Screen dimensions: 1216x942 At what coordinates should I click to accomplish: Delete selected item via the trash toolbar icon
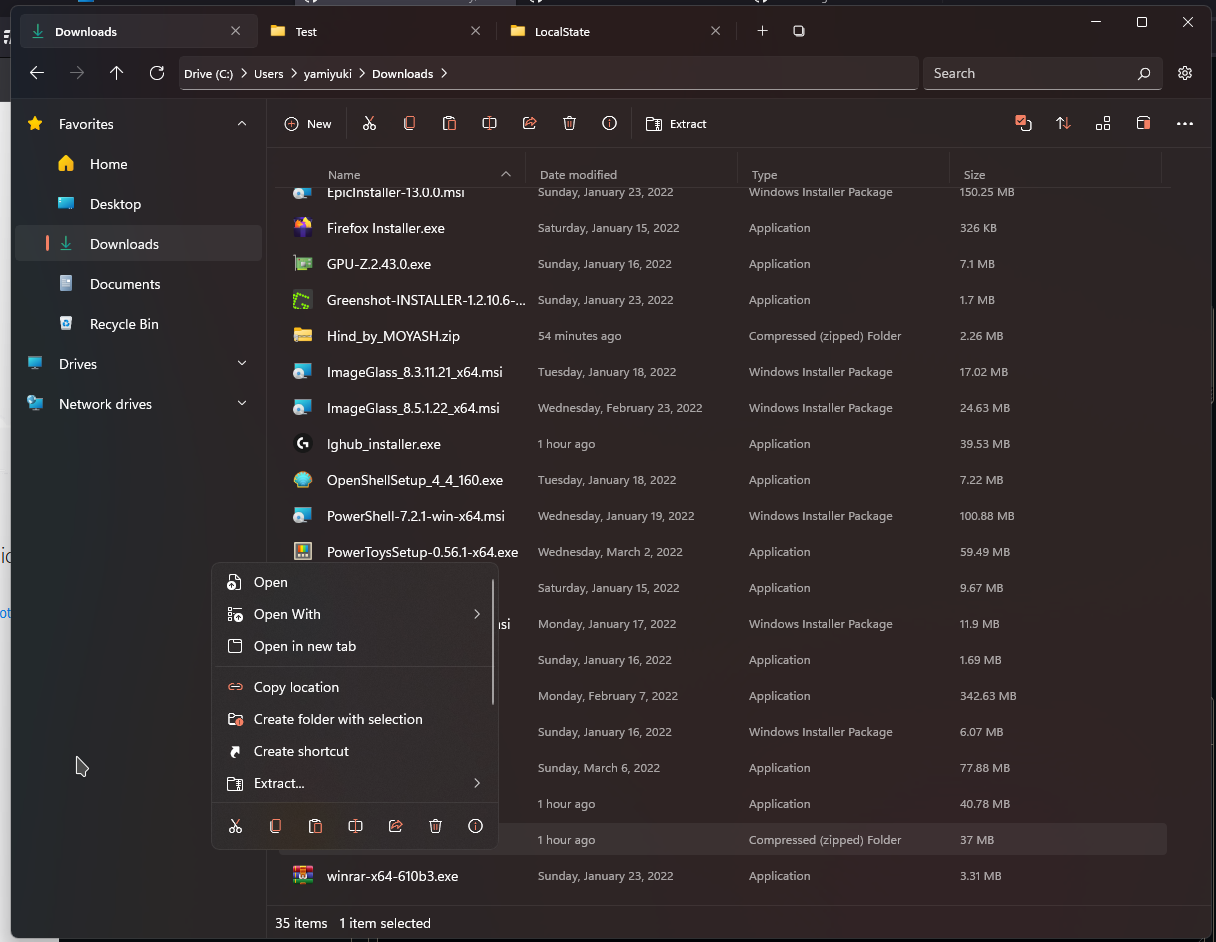(569, 123)
